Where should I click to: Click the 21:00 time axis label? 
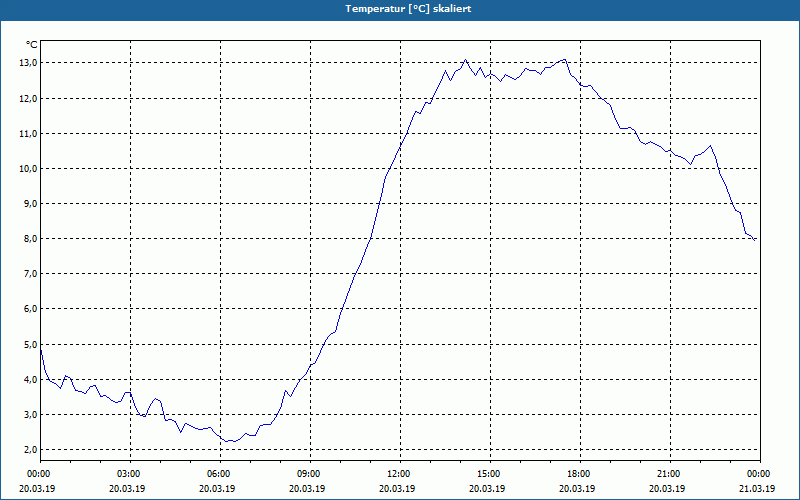click(670, 474)
